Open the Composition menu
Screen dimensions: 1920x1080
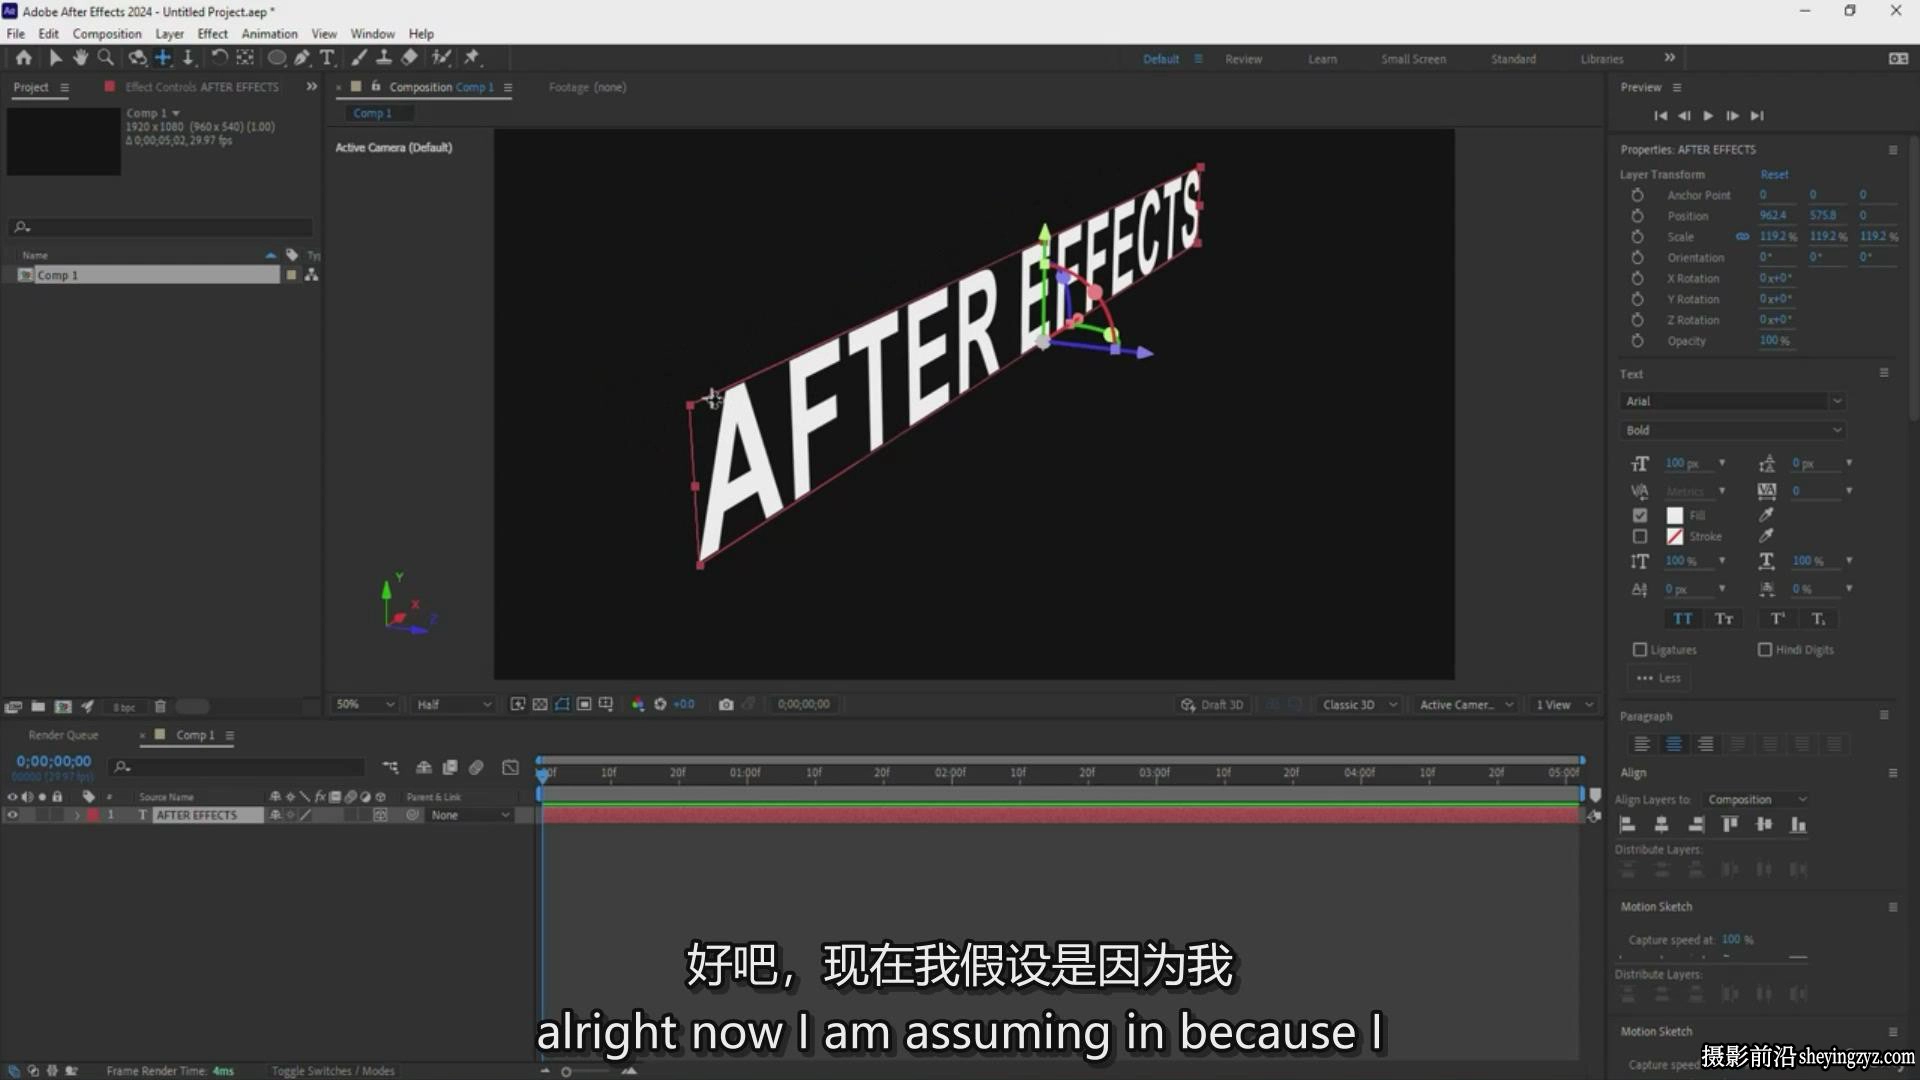[x=106, y=33]
